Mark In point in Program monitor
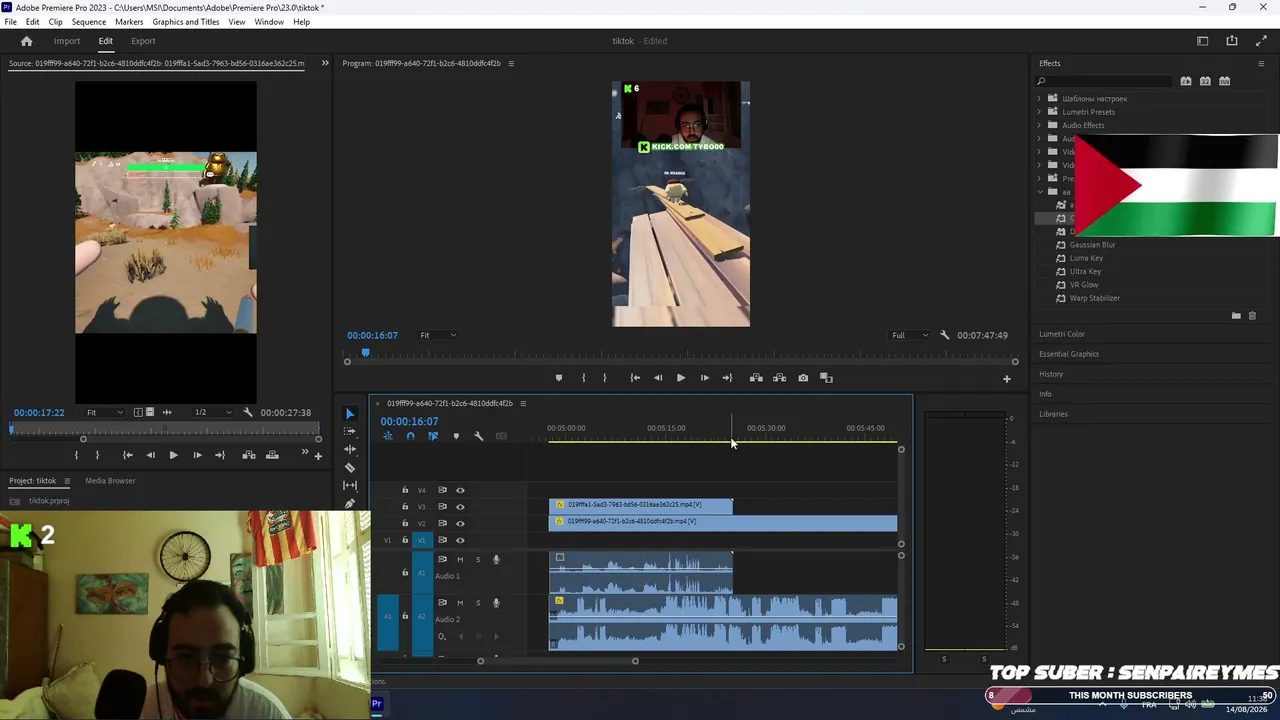Image resolution: width=1280 pixels, height=720 pixels. [583, 378]
